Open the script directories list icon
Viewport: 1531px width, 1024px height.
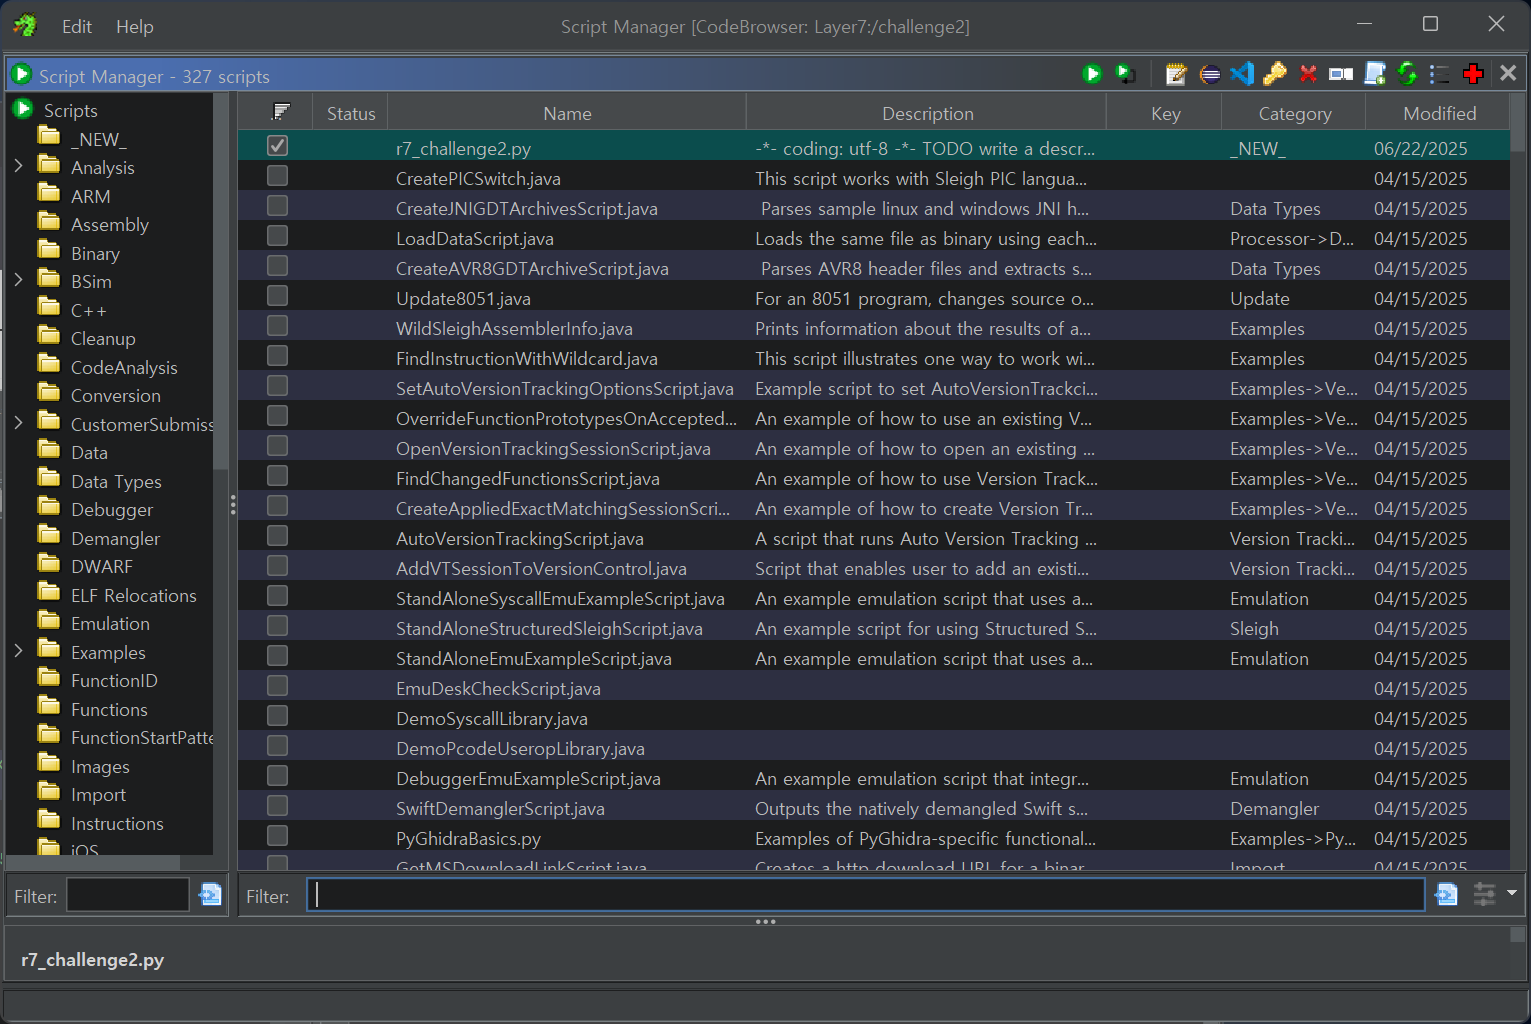click(1439, 74)
